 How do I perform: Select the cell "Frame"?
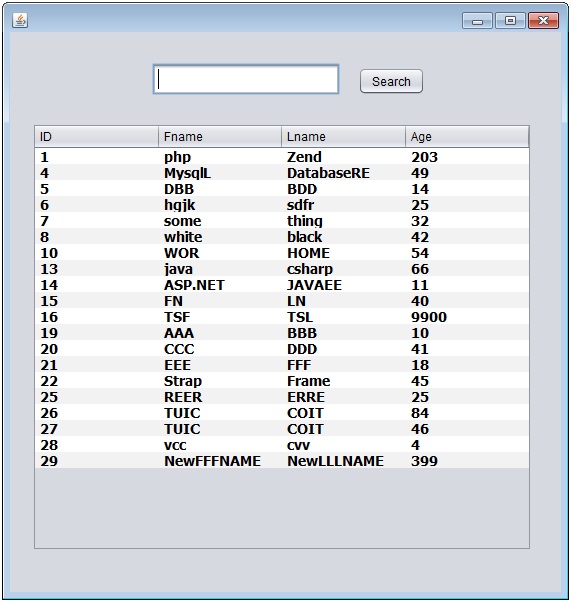point(343,381)
